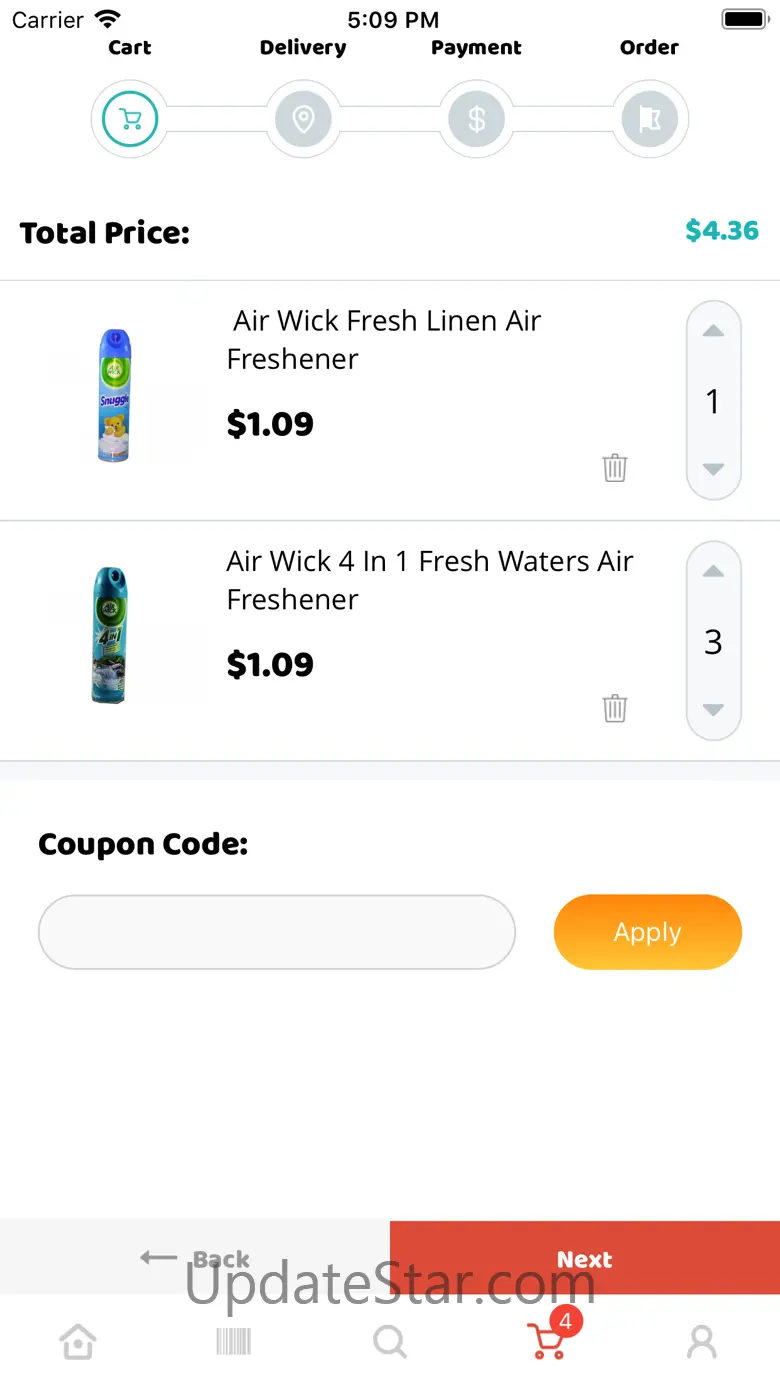Image resolution: width=780 pixels, height=1387 pixels.
Task: Remove Air Wick 4 In 1 item via trash icon
Action: 615,708
